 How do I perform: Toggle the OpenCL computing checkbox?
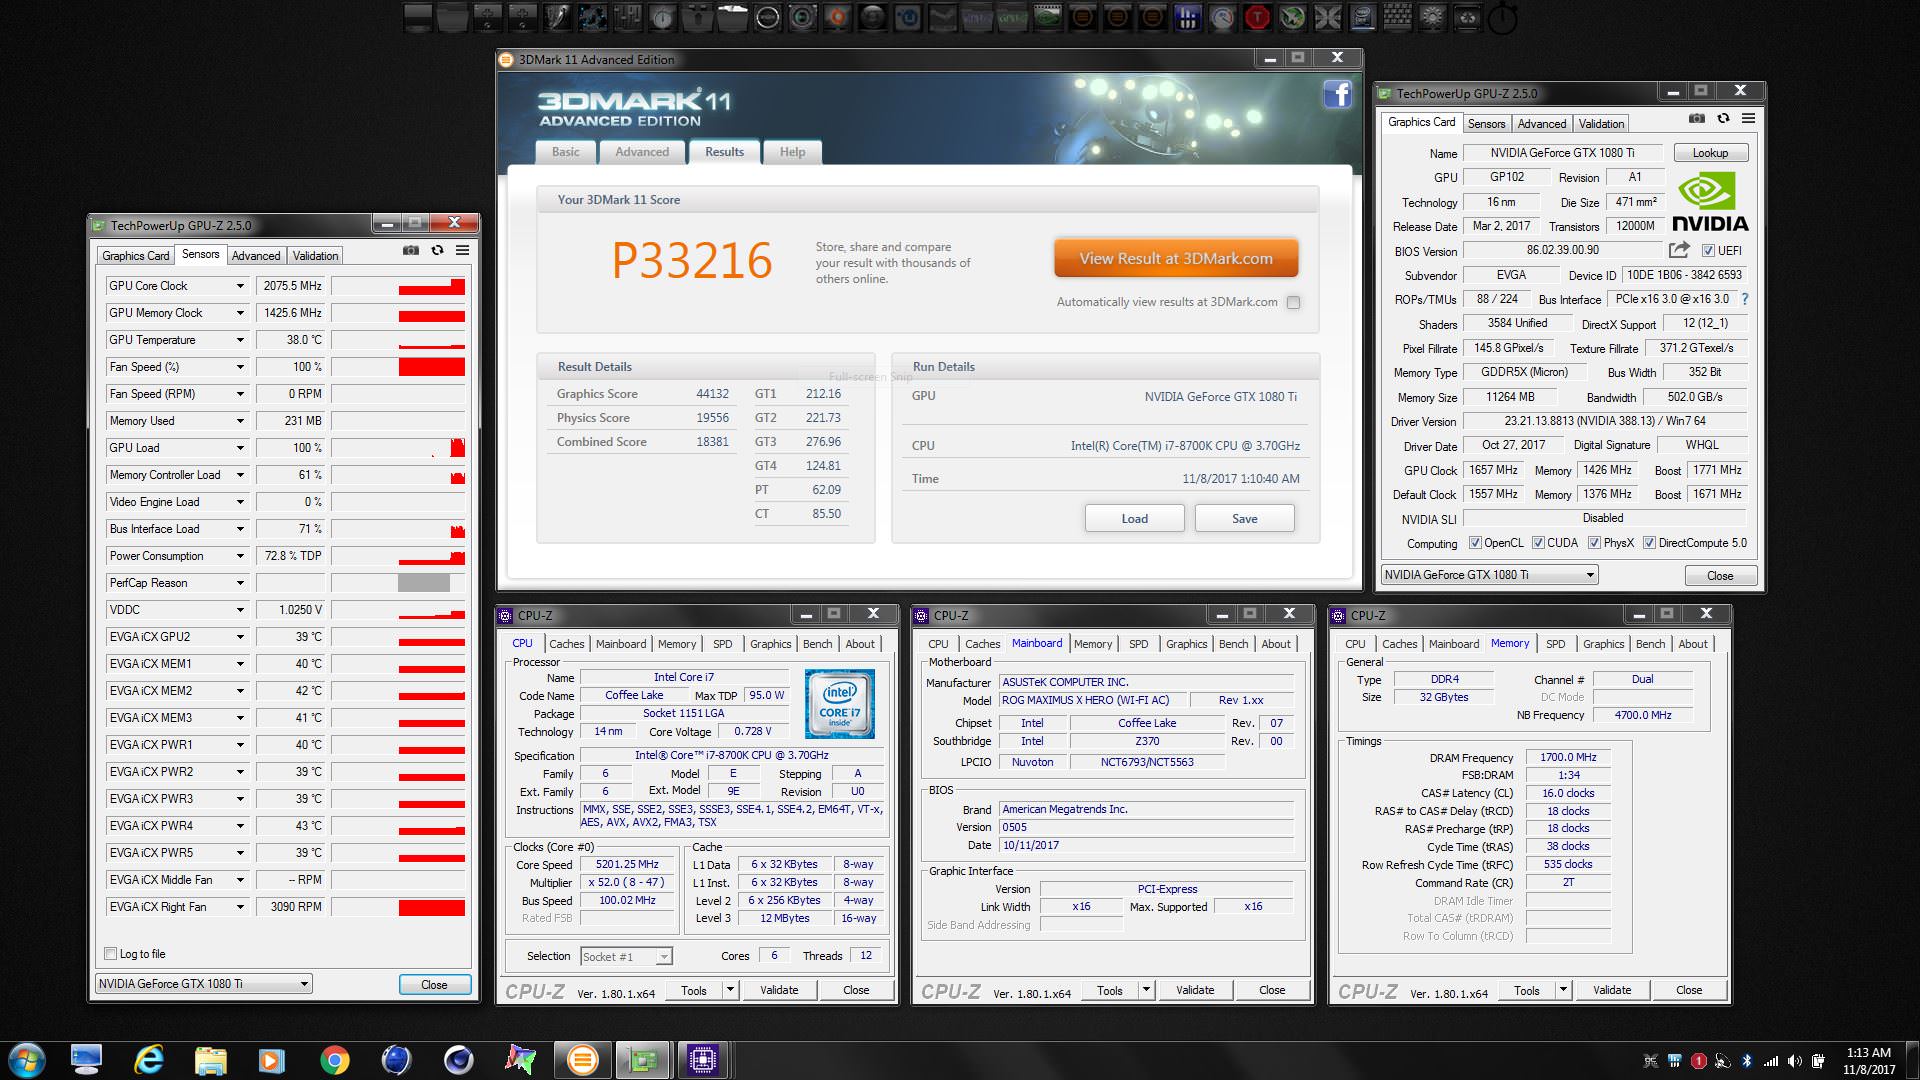[x=1475, y=543]
